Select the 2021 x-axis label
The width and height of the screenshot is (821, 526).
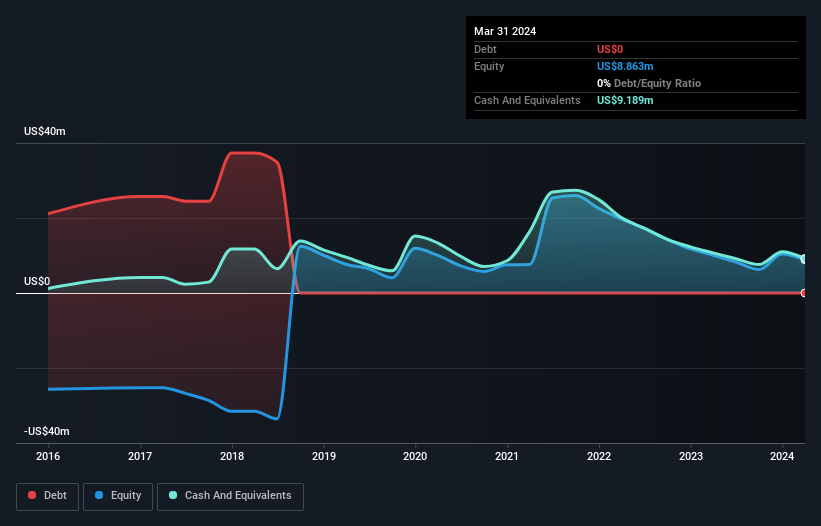click(x=507, y=456)
